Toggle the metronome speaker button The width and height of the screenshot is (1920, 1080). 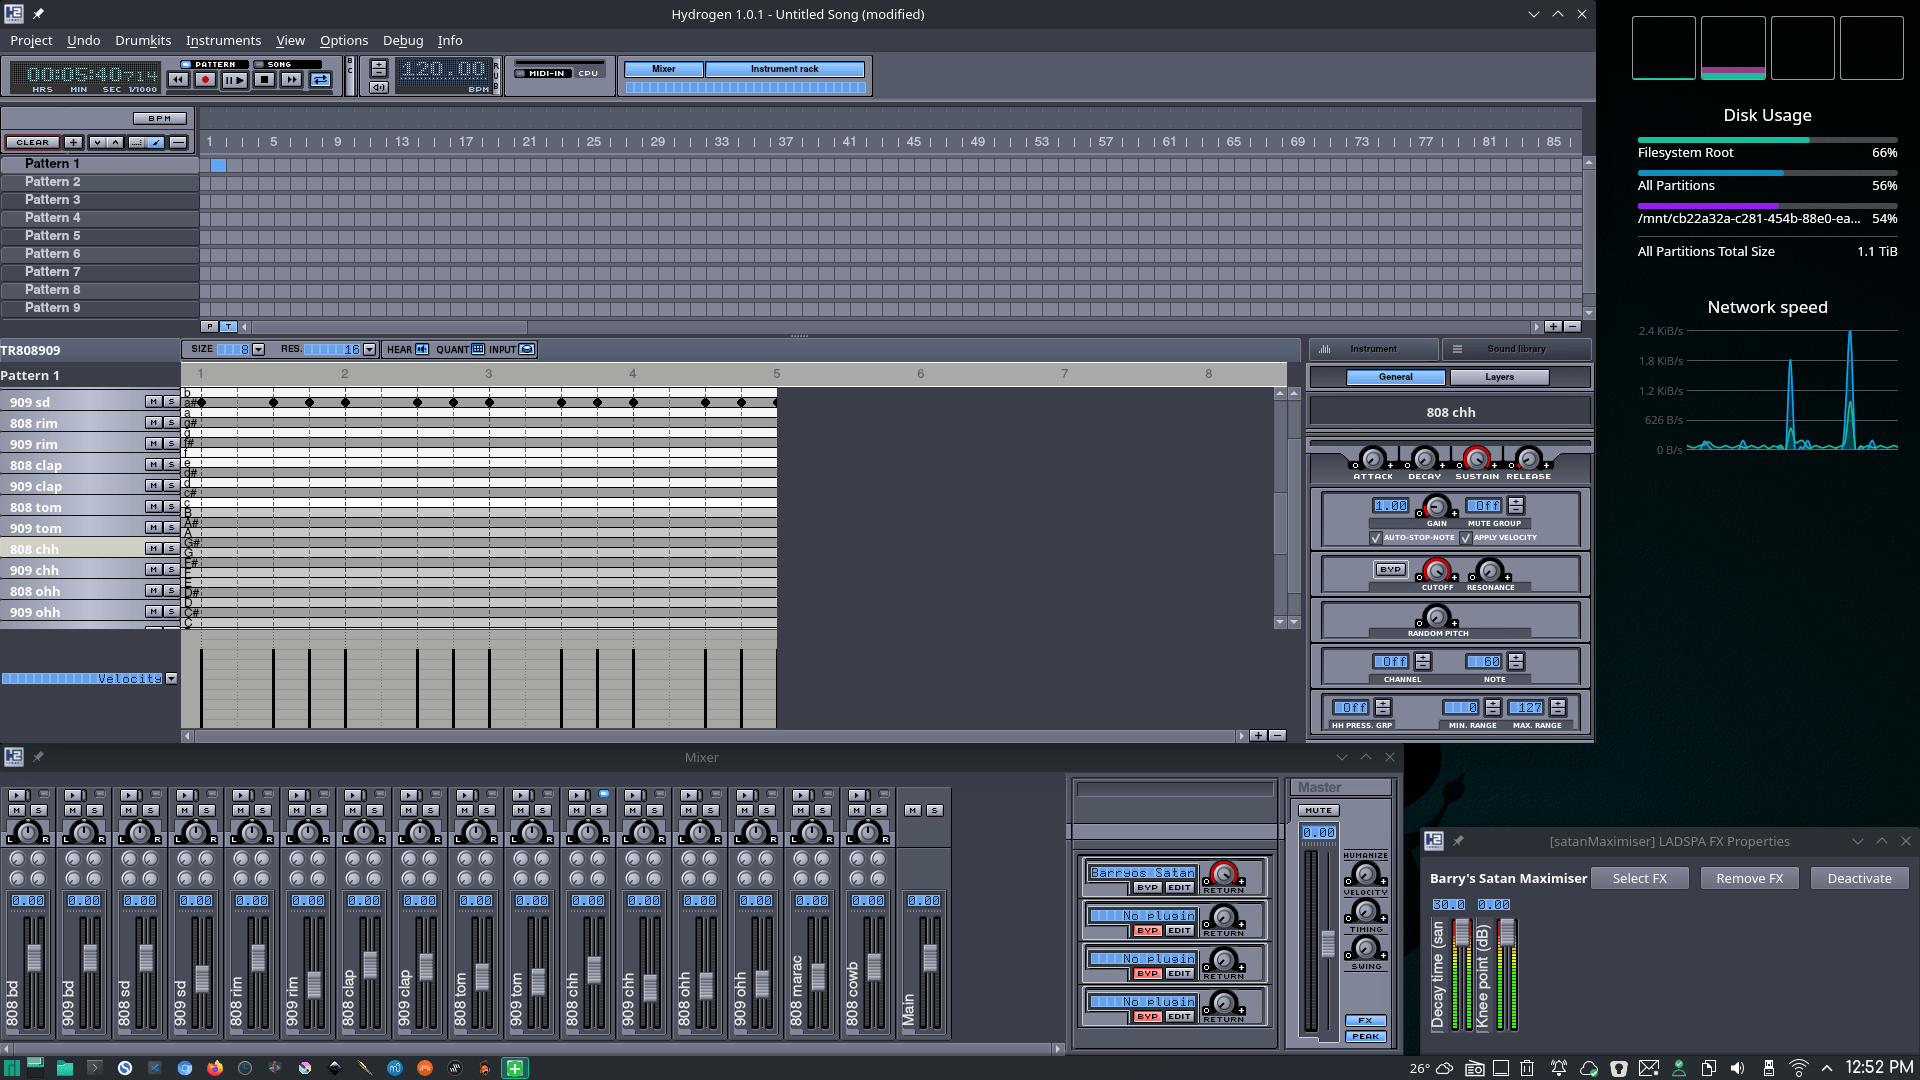click(x=378, y=87)
